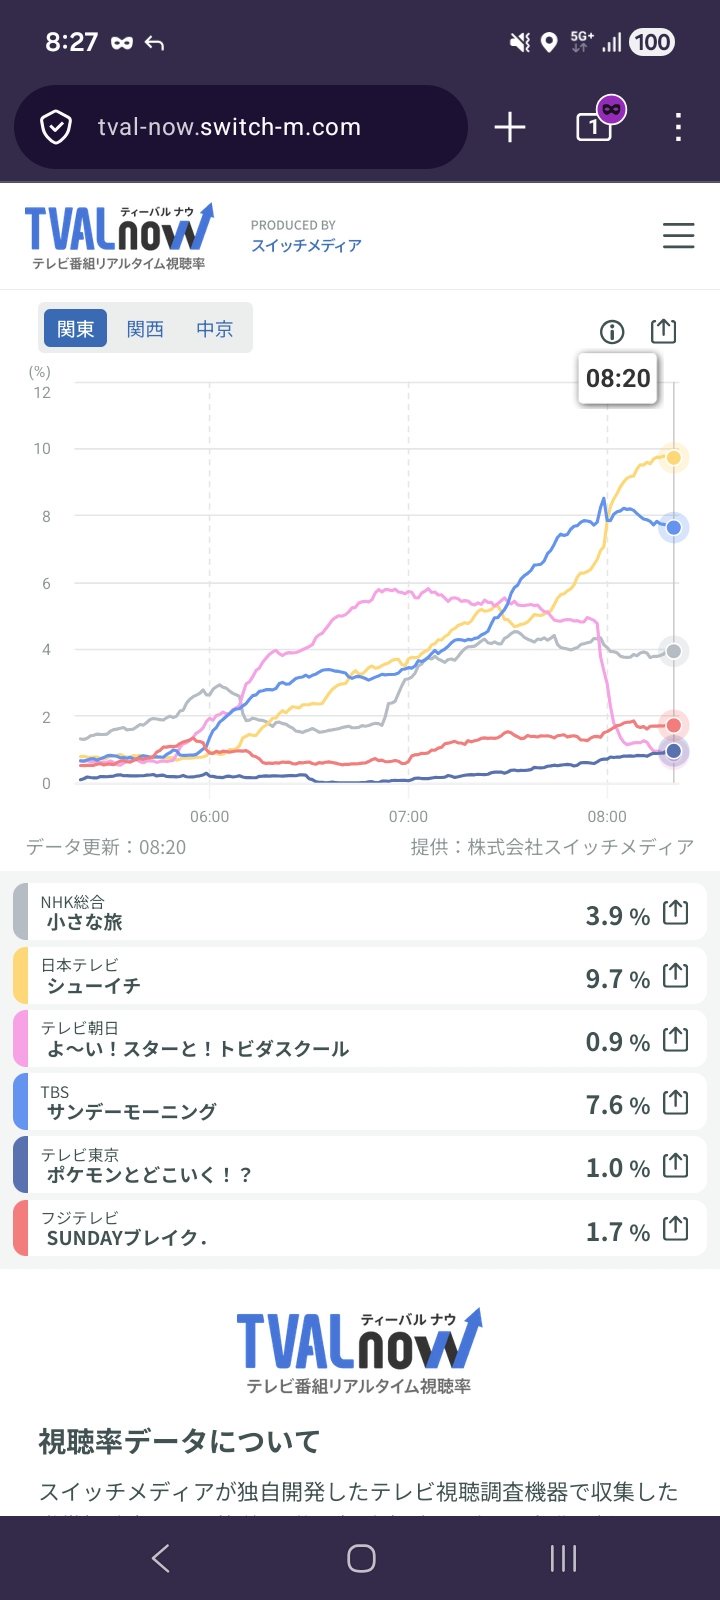Share the フジテレビ rating row
Viewport: 720px width, 1600px height.
pos(676,1228)
